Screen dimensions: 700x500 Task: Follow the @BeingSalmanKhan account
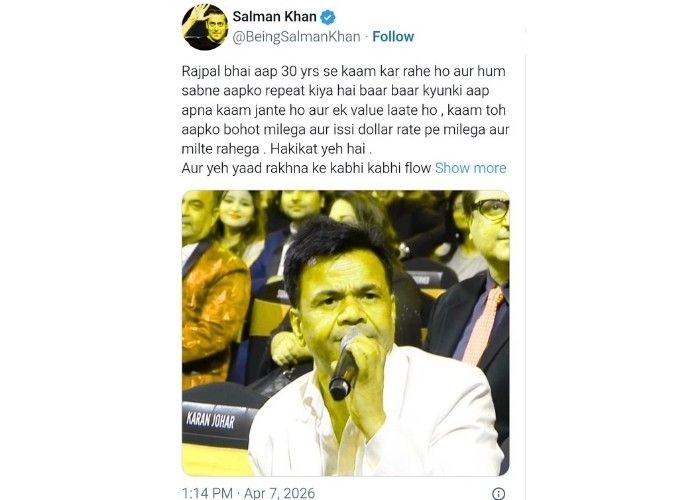393,37
